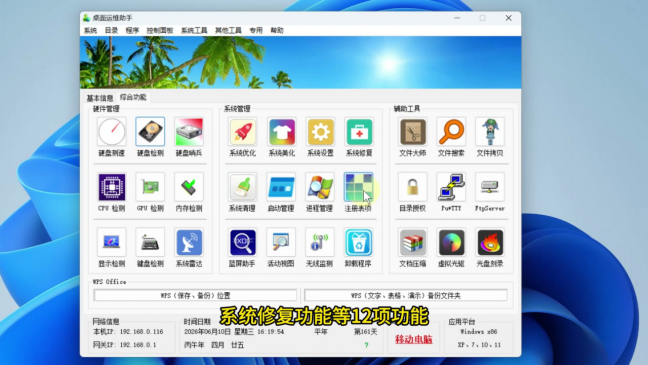Open the 注册表项 registry icon
Screen dimensions: 648x365
click(359, 187)
